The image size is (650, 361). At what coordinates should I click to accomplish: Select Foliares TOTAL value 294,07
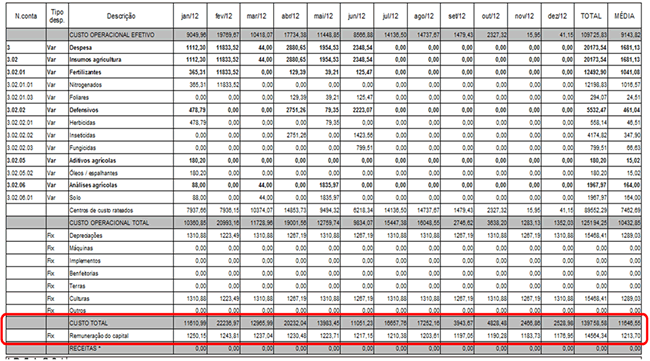point(599,97)
